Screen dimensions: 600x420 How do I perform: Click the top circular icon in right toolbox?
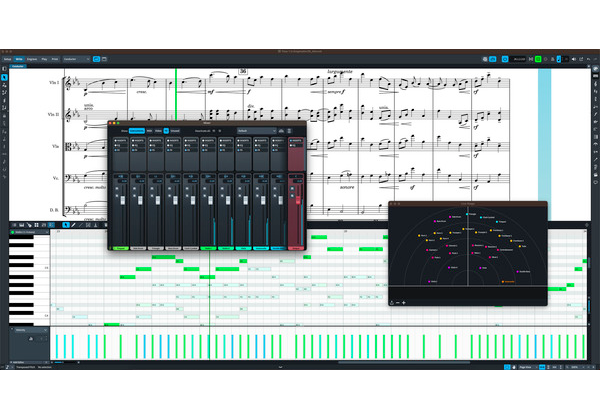click(595, 69)
